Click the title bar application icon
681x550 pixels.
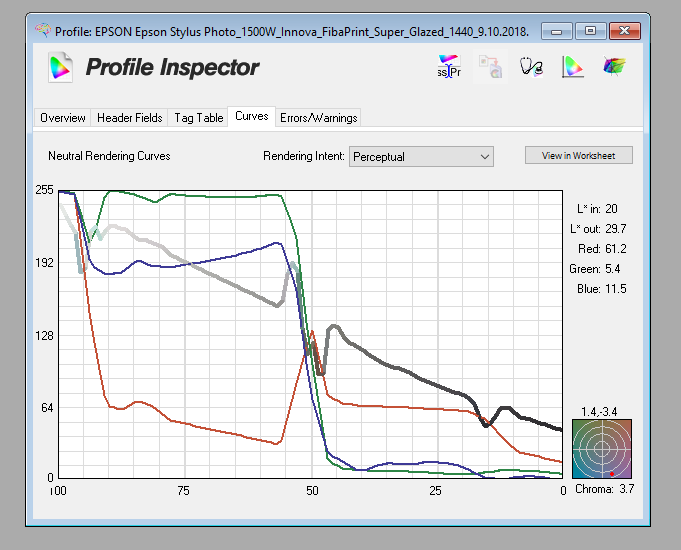(x=43, y=30)
